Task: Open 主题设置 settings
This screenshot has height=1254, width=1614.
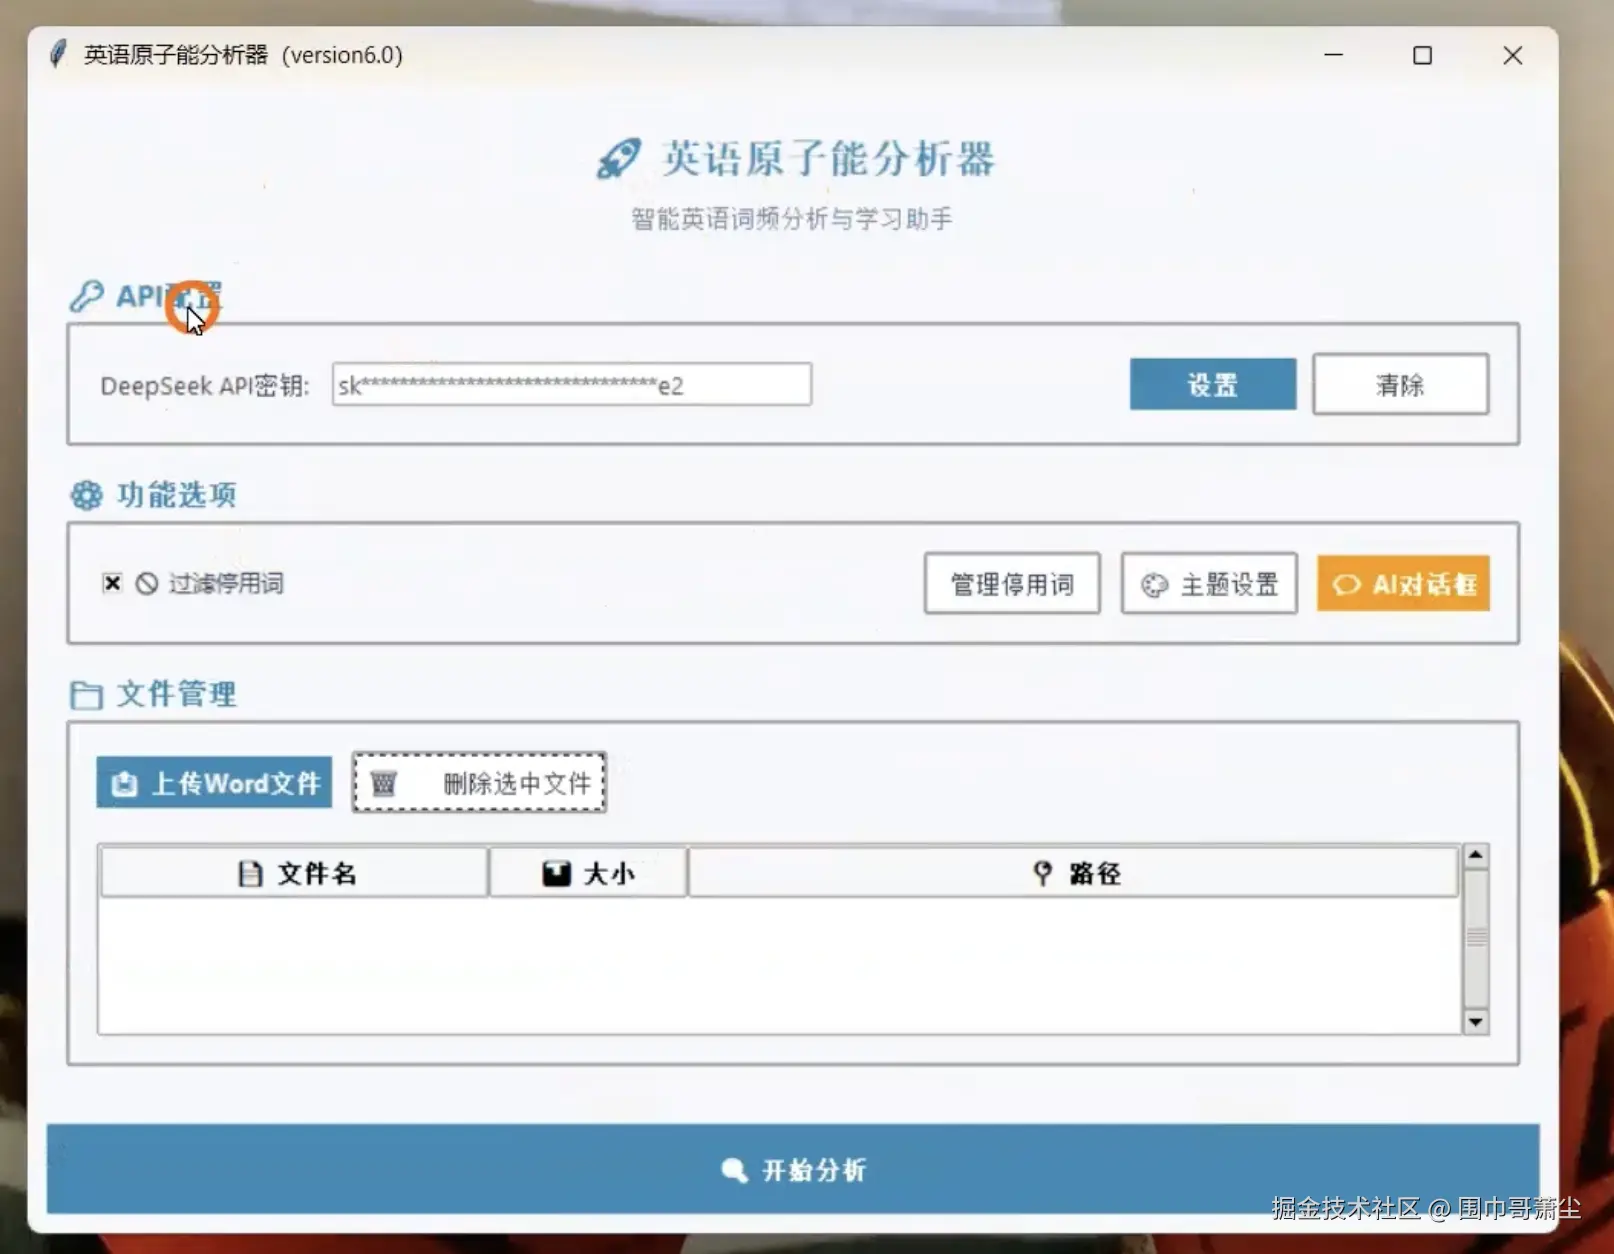Action: [x=1209, y=584]
